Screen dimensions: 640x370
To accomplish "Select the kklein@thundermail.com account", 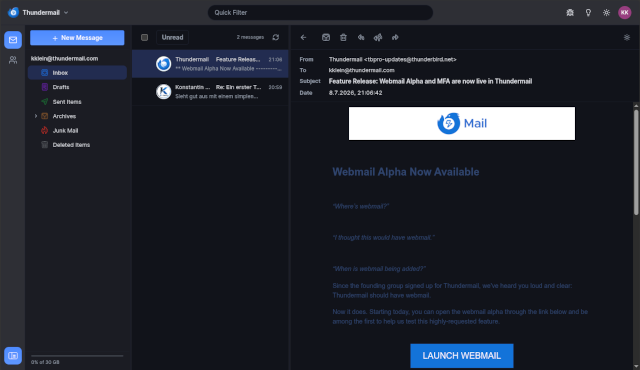I will [64, 58].
